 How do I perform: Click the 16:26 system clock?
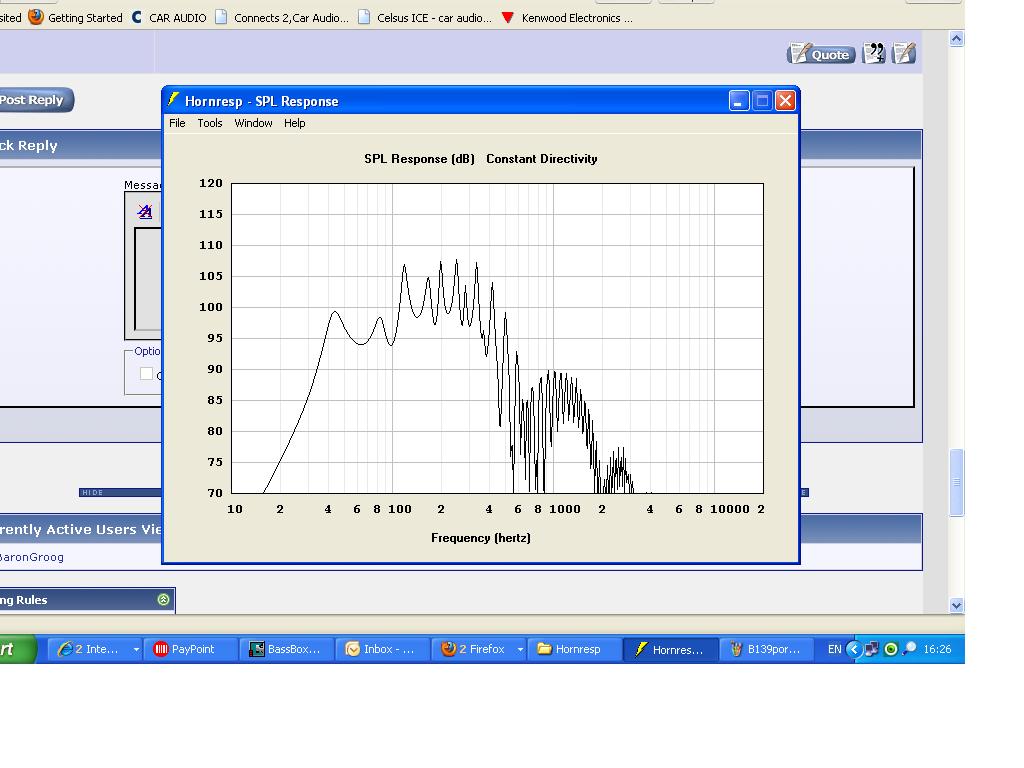tap(937, 649)
